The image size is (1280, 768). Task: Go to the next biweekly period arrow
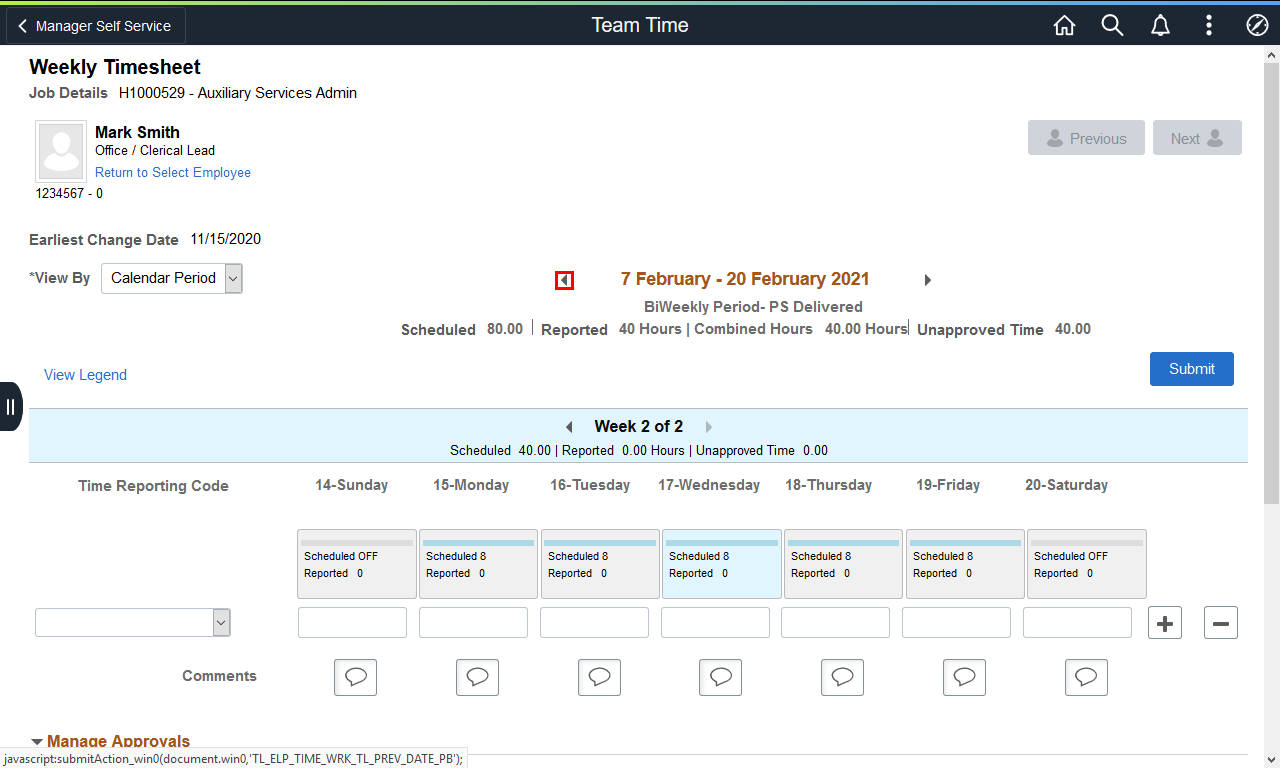coord(928,280)
